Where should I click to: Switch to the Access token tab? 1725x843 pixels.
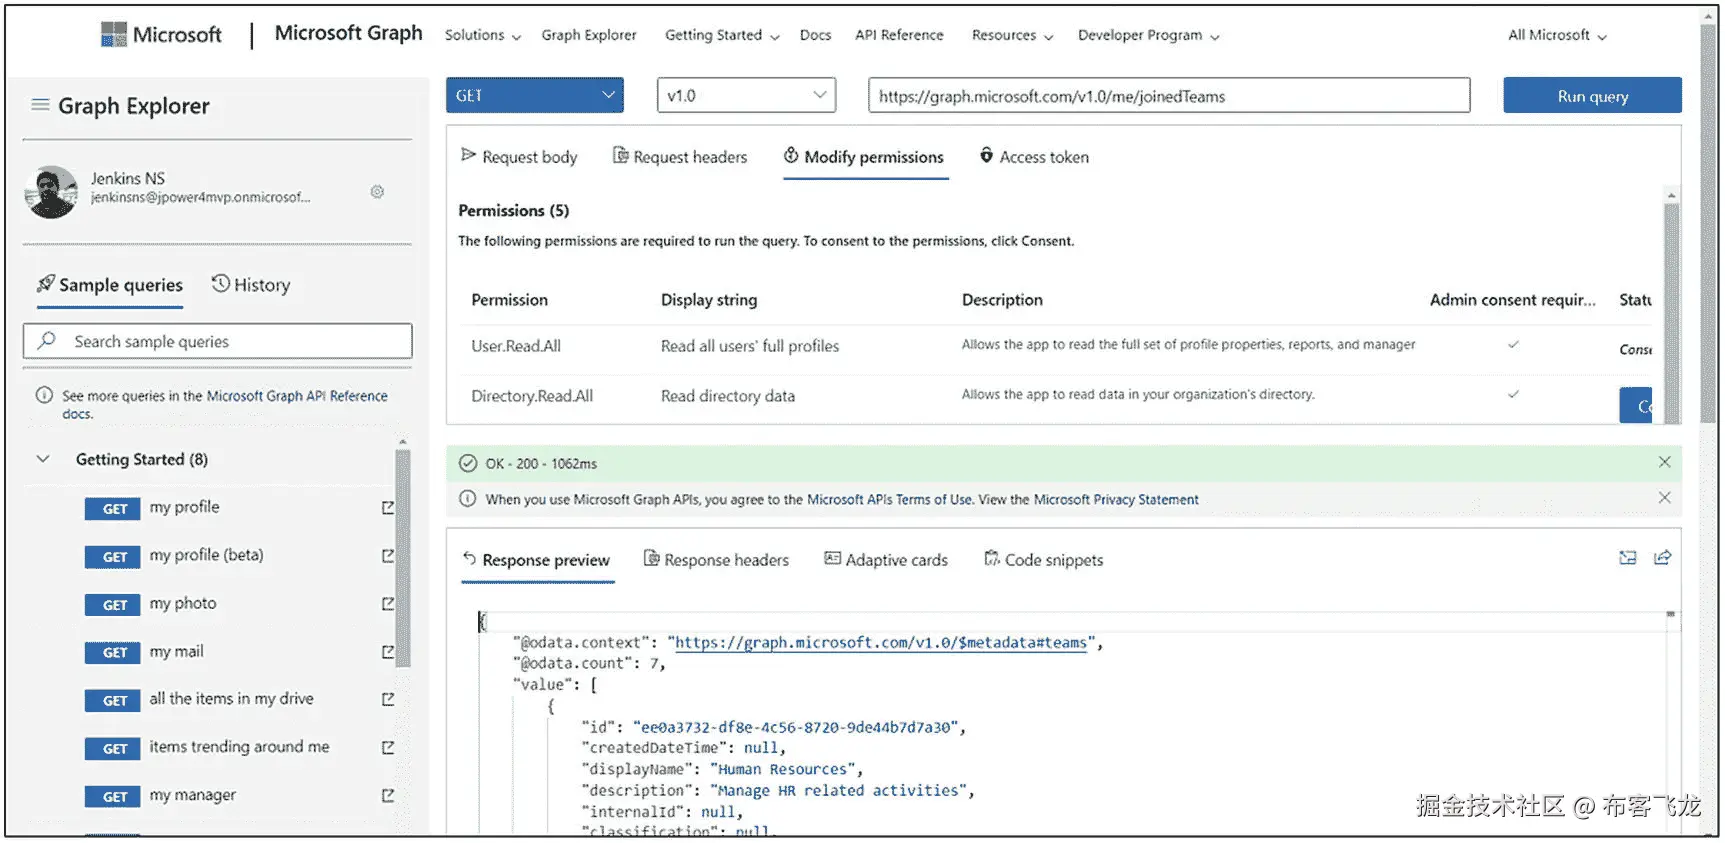coord(1034,157)
